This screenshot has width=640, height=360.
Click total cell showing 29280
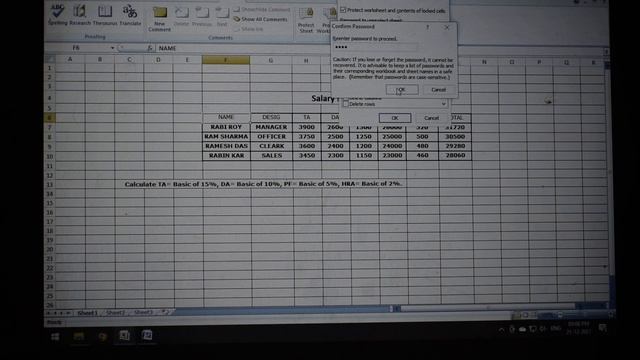click(x=455, y=146)
